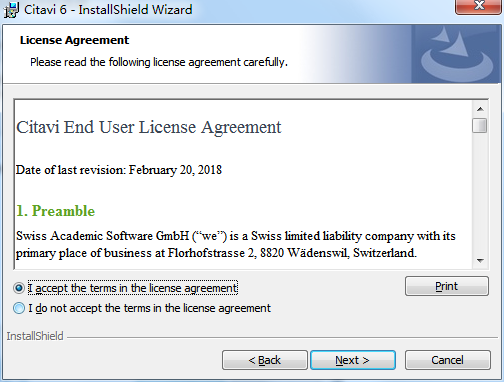Click the 'Date of last revision' line

pyautogui.click(x=119, y=170)
